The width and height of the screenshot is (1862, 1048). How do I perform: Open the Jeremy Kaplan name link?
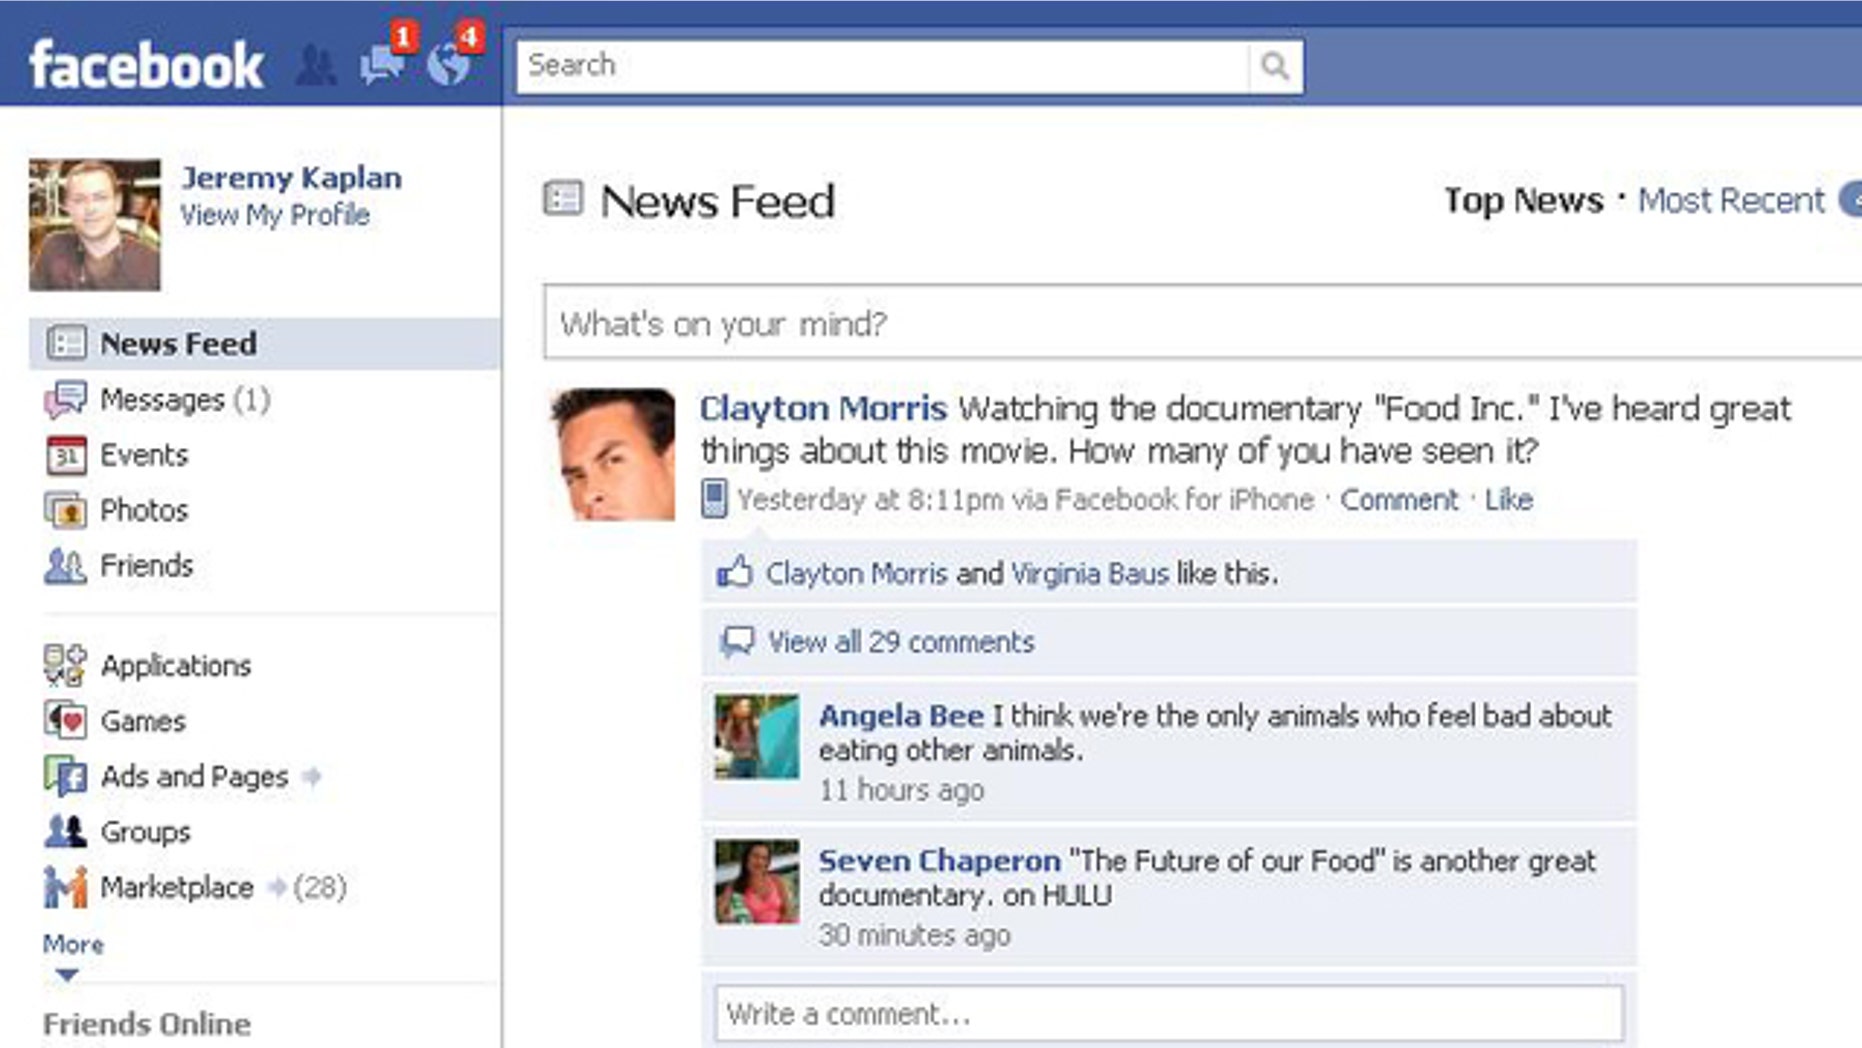(x=291, y=178)
